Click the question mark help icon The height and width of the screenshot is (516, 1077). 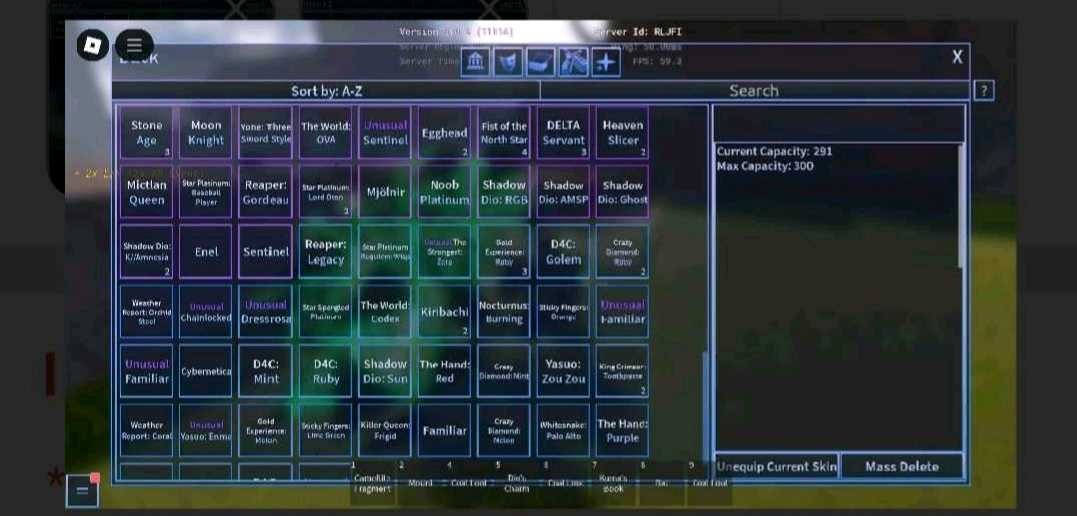pos(984,91)
